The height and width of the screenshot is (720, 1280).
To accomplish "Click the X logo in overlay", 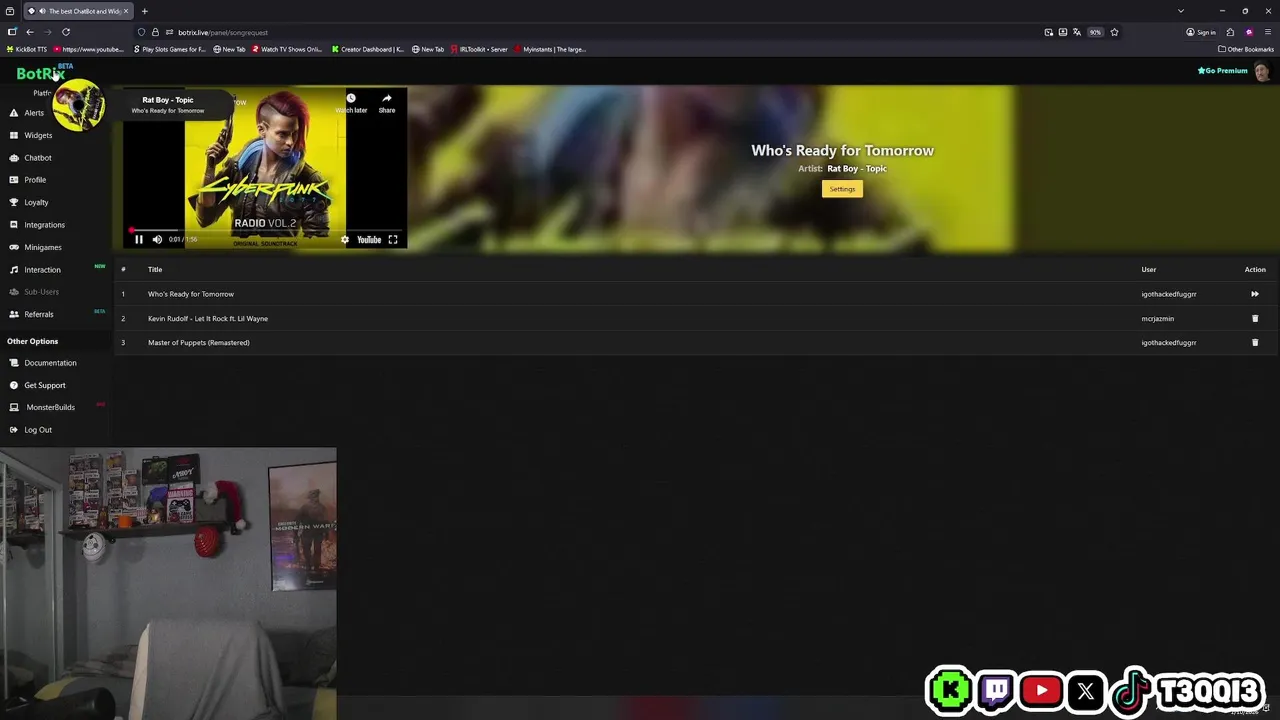I will coord(1086,690).
